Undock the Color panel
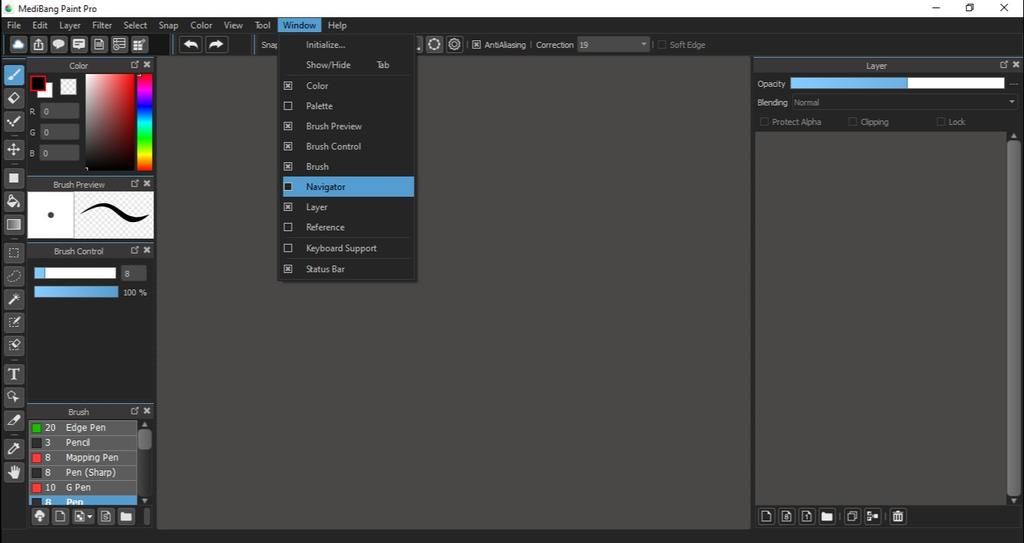Image resolution: width=1024 pixels, height=543 pixels. pos(135,65)
